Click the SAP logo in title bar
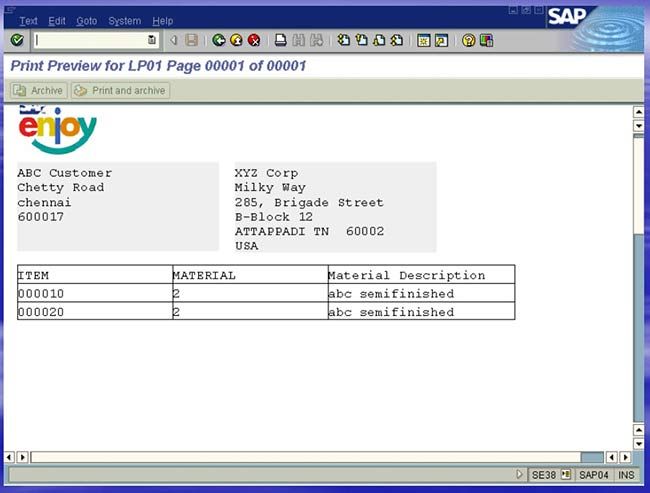This screenshot has width=650, height=493. pos(567,17)
